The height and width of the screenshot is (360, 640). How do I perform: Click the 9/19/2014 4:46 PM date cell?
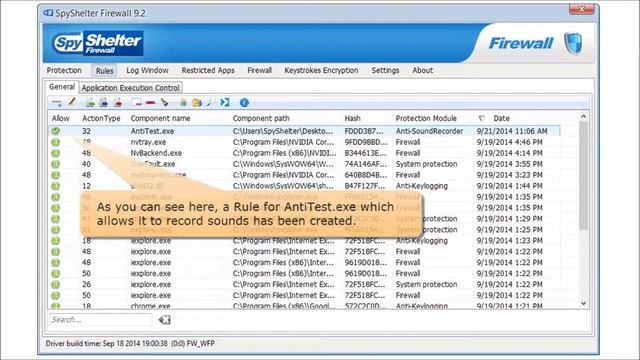click(x=509, y=142)
